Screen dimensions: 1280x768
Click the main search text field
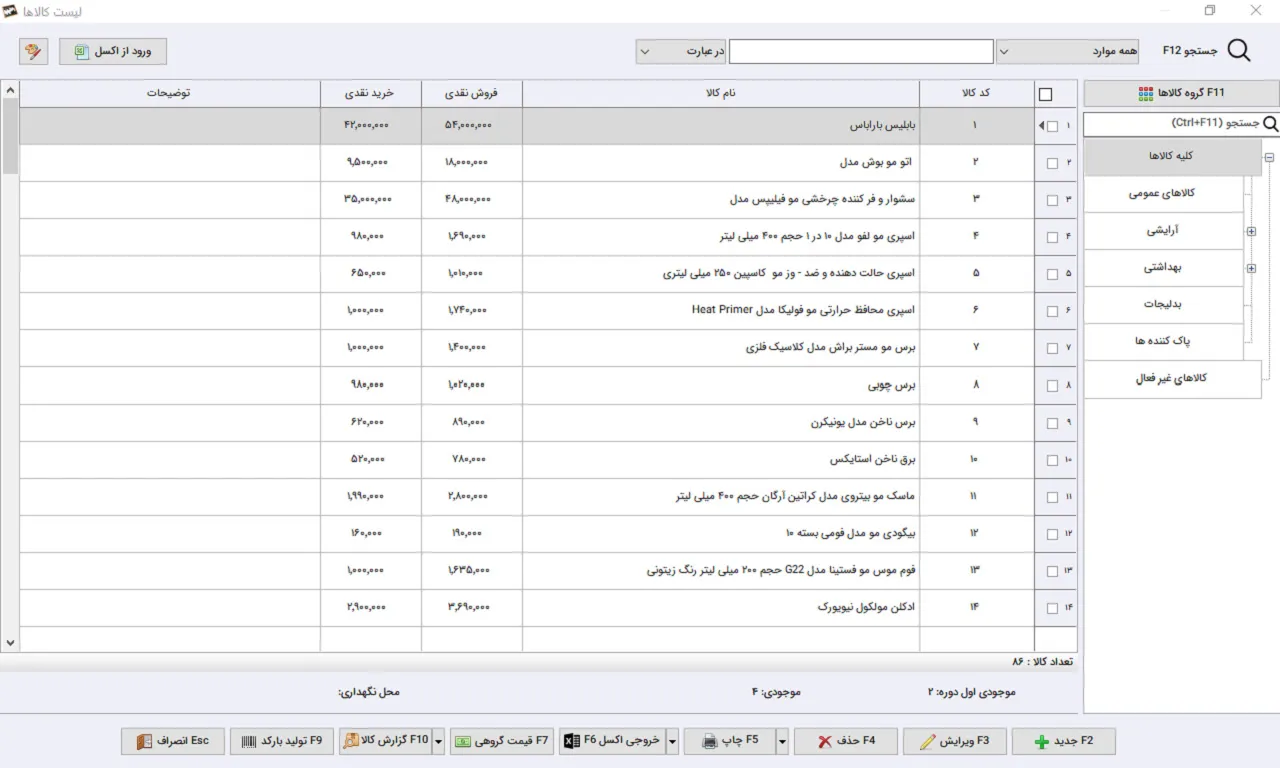click(x=861, y=51)
